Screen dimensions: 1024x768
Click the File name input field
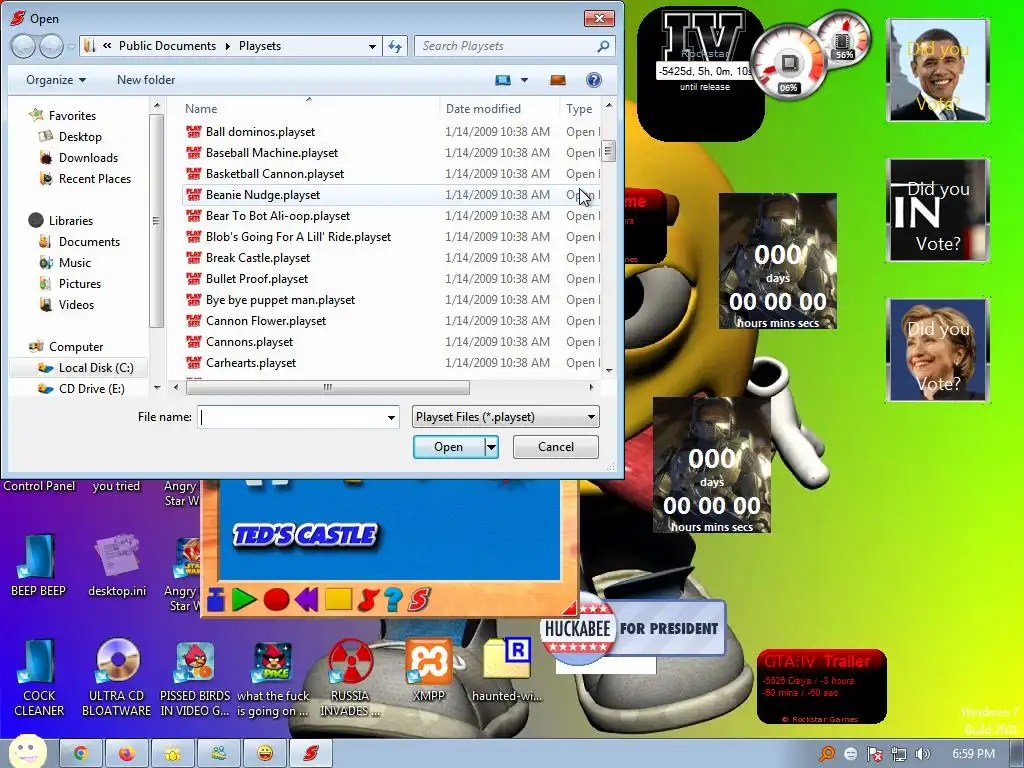pos(291,417)
